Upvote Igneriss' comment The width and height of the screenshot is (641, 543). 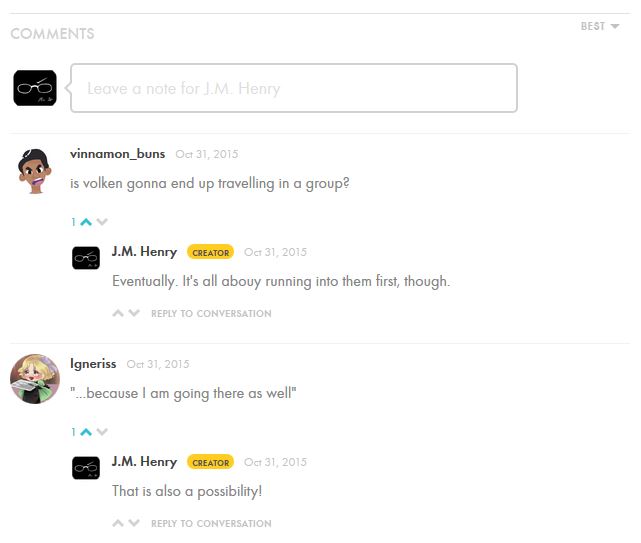point(86,432)
